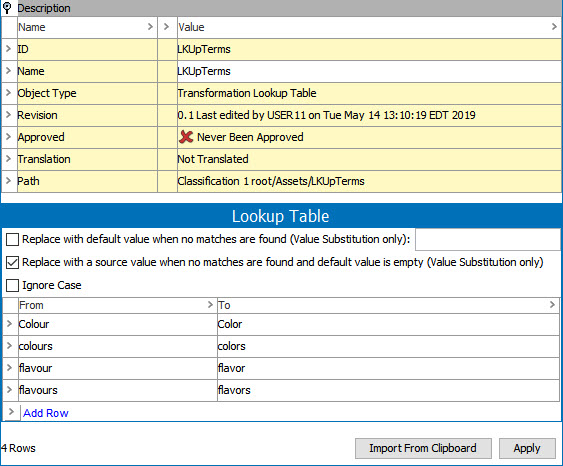This screenshot has width=563, height=466.
Task: Click the Apply button
Action: click(x=527, y=448)
